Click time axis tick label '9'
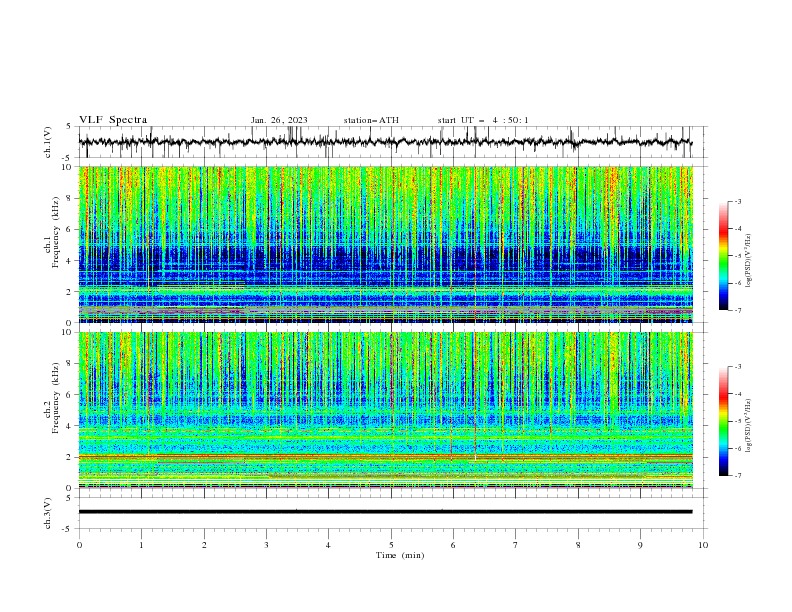Image resolution: width=792 pixels, height=612 pixels. 640,545
